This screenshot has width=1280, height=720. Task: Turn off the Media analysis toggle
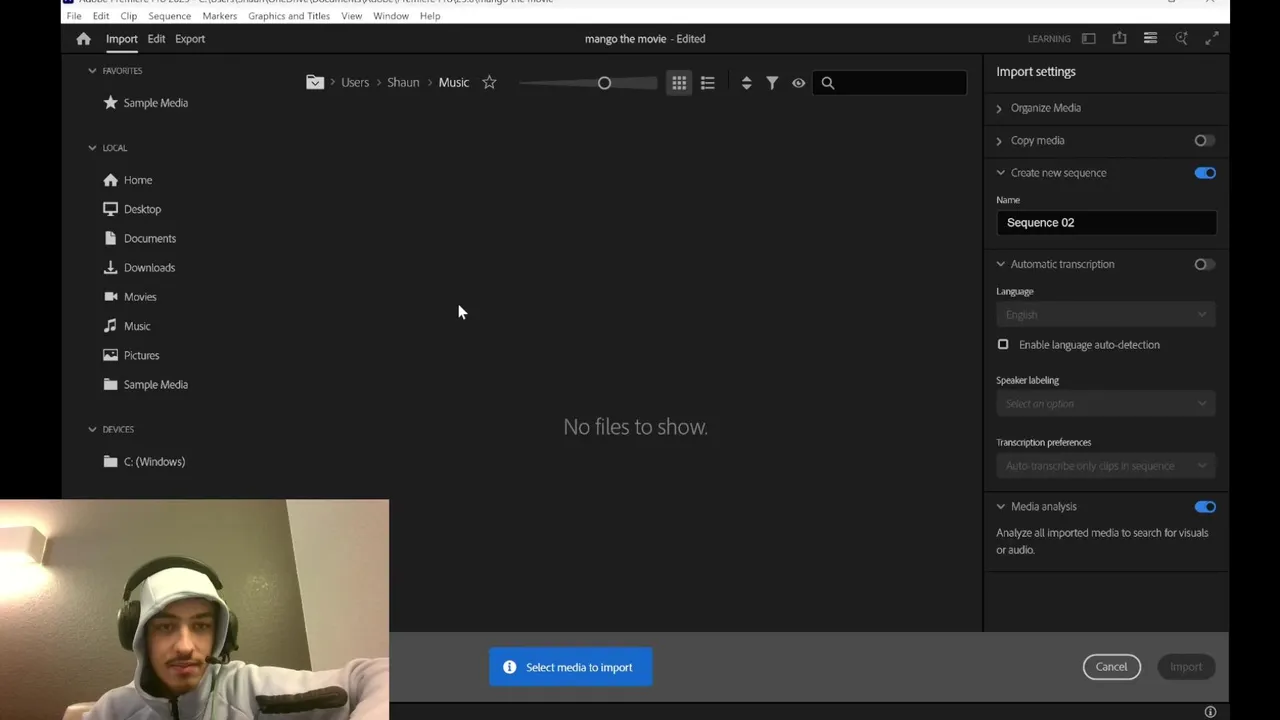[x=1205, y=507]
